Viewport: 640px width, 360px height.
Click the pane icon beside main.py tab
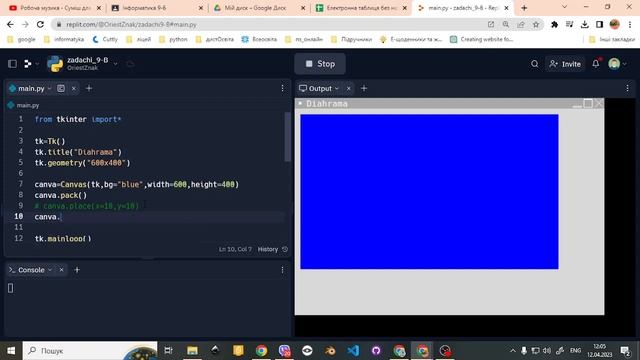61,88
